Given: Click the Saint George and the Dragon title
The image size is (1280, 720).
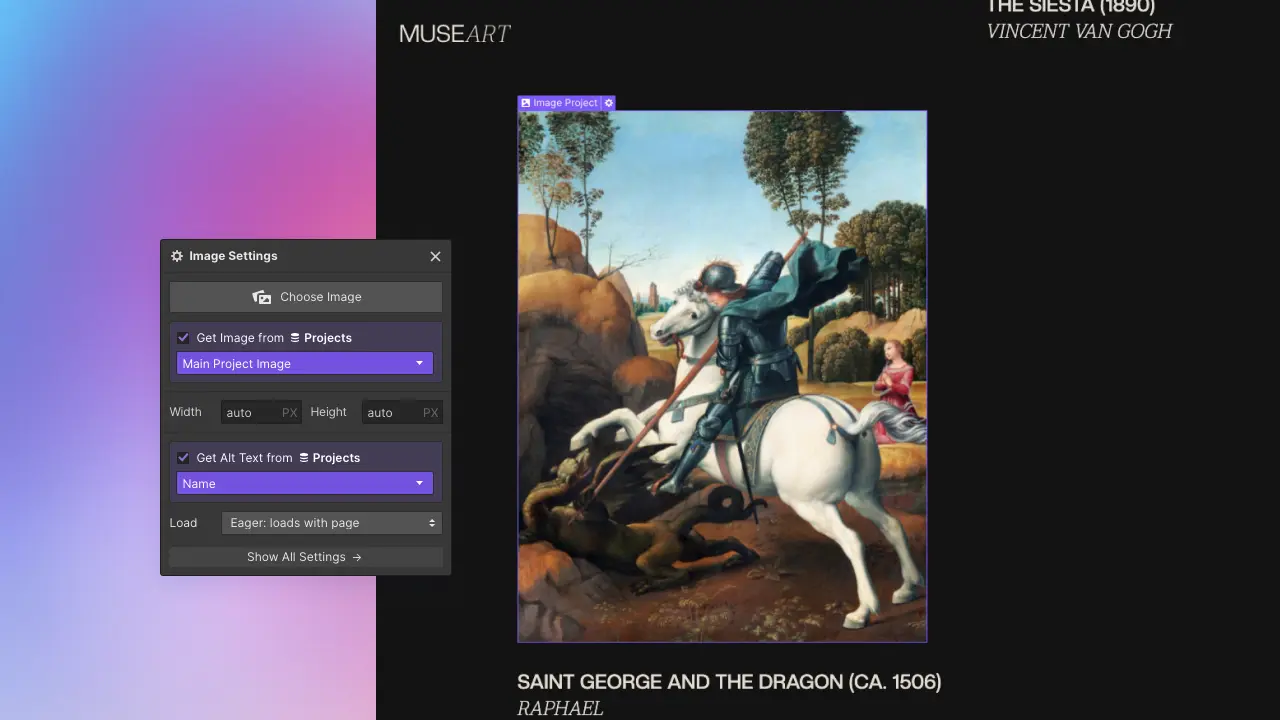Looking at the screenshot, I should pos(729,682).
